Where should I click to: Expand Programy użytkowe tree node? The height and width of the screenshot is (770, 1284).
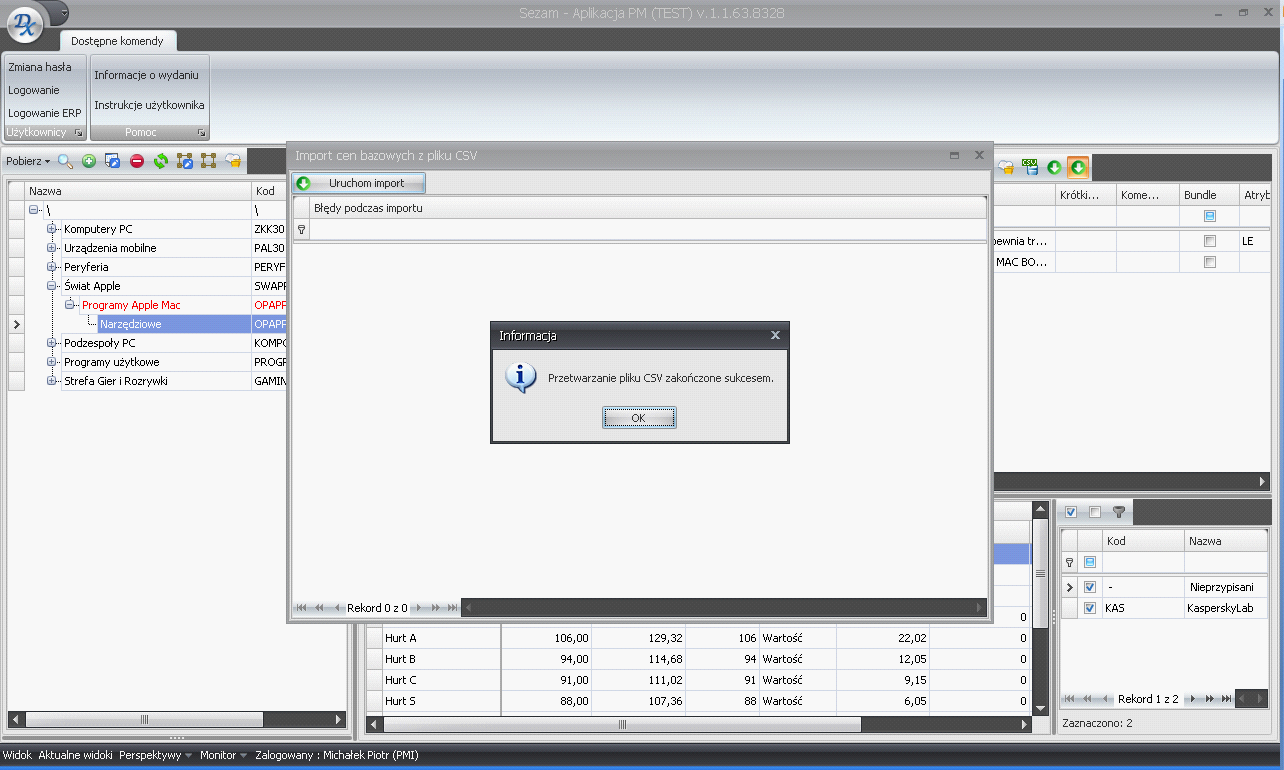click(x=52, y=362)
